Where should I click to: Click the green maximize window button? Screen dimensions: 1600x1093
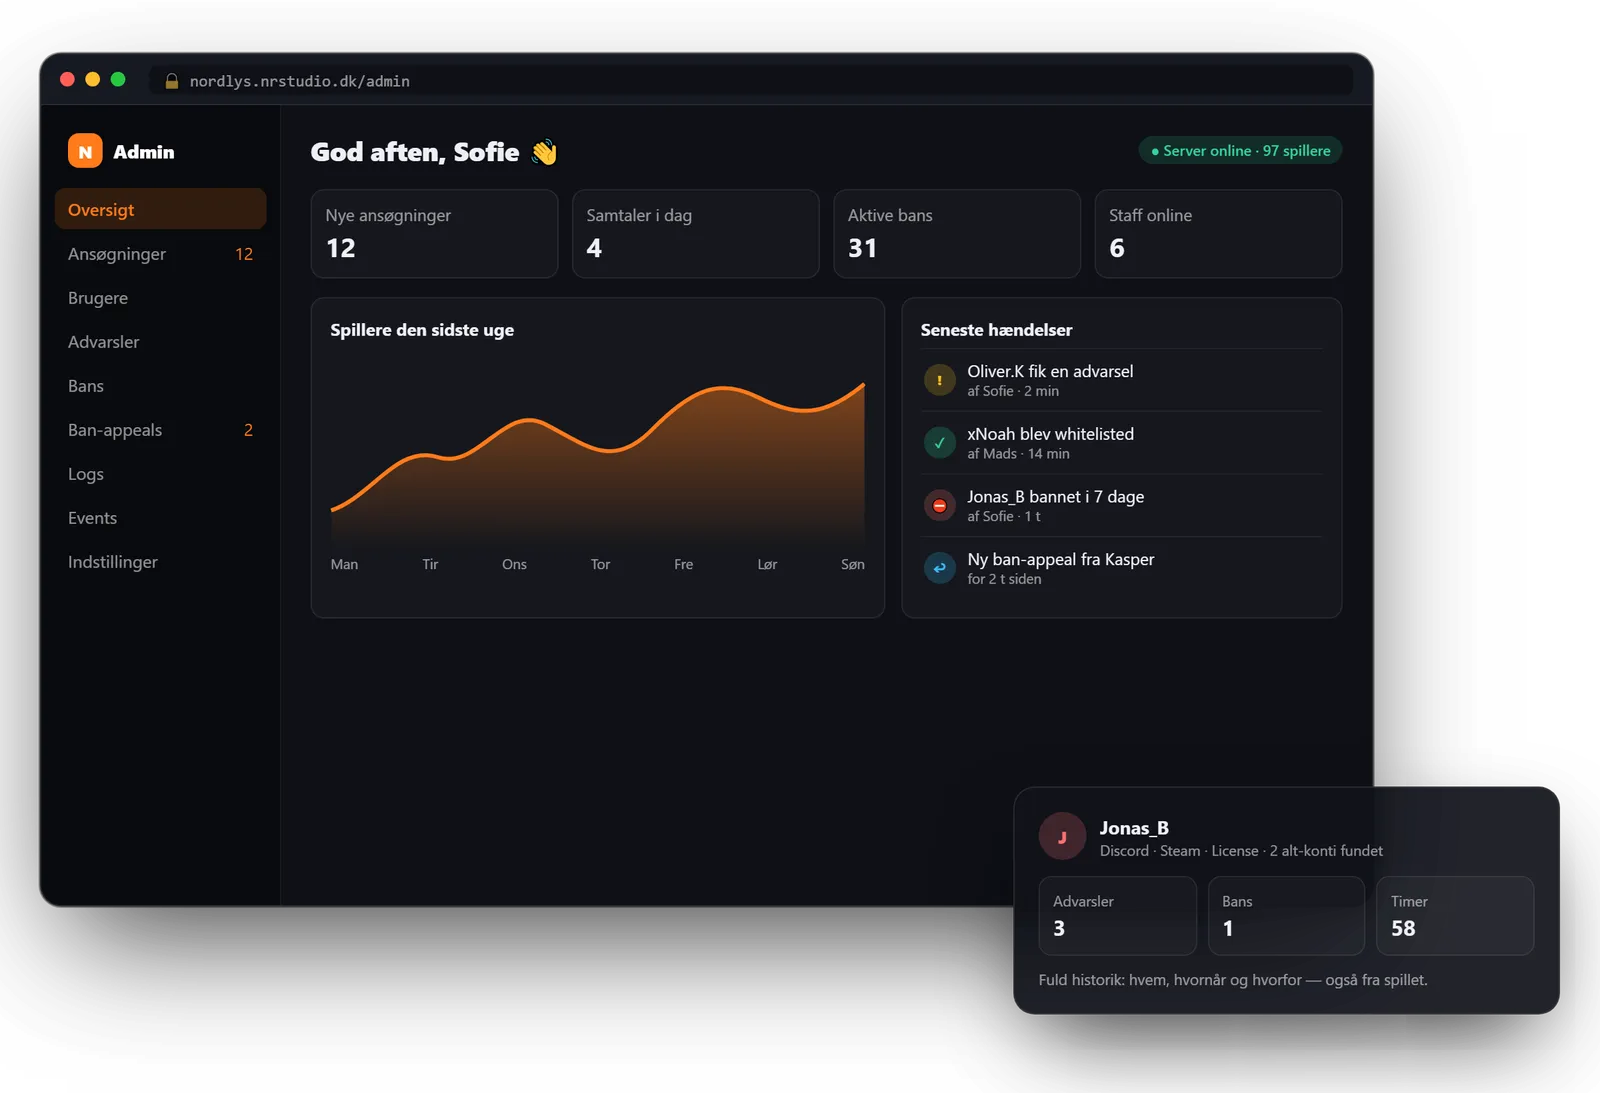tap(118, 79)
